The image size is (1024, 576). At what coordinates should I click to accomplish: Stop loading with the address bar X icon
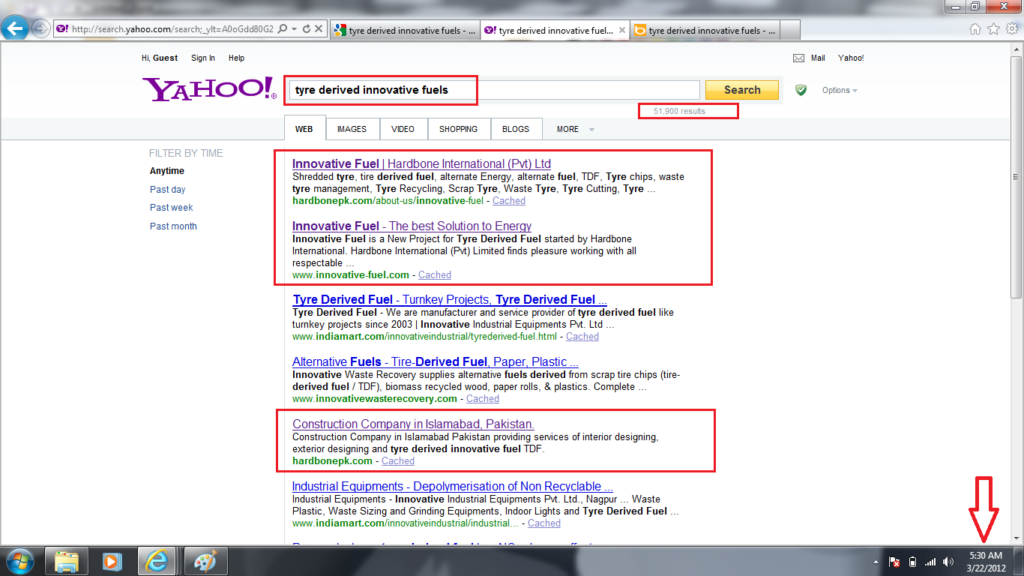coord(319,29)
